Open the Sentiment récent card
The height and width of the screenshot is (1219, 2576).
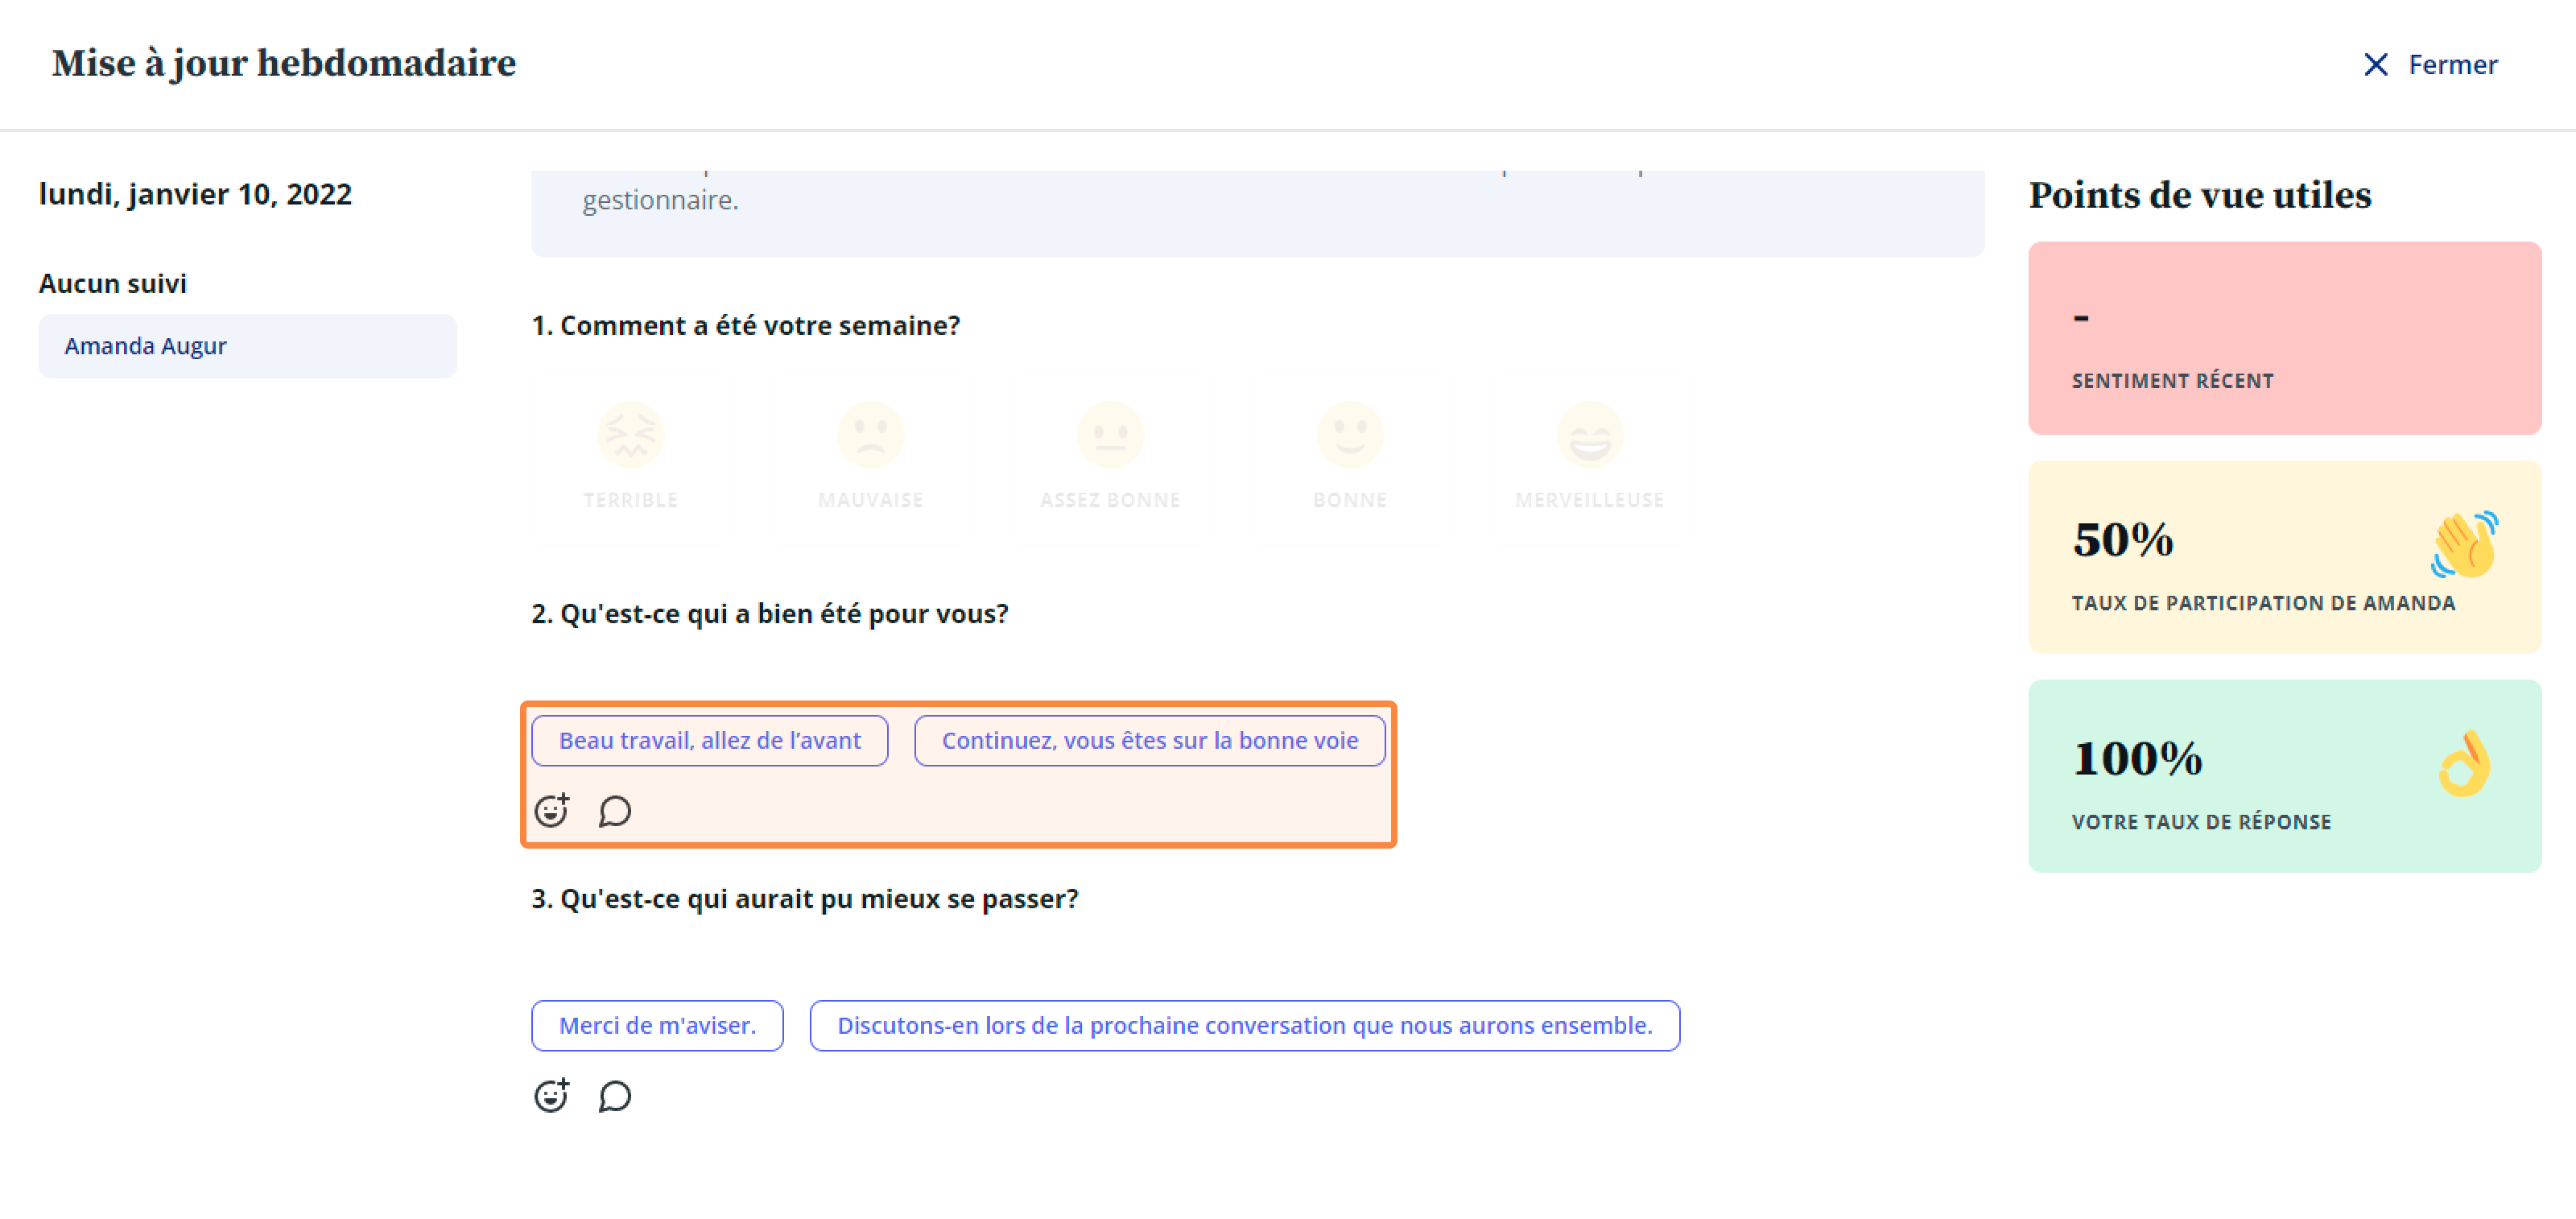[x=2284, y=338]
